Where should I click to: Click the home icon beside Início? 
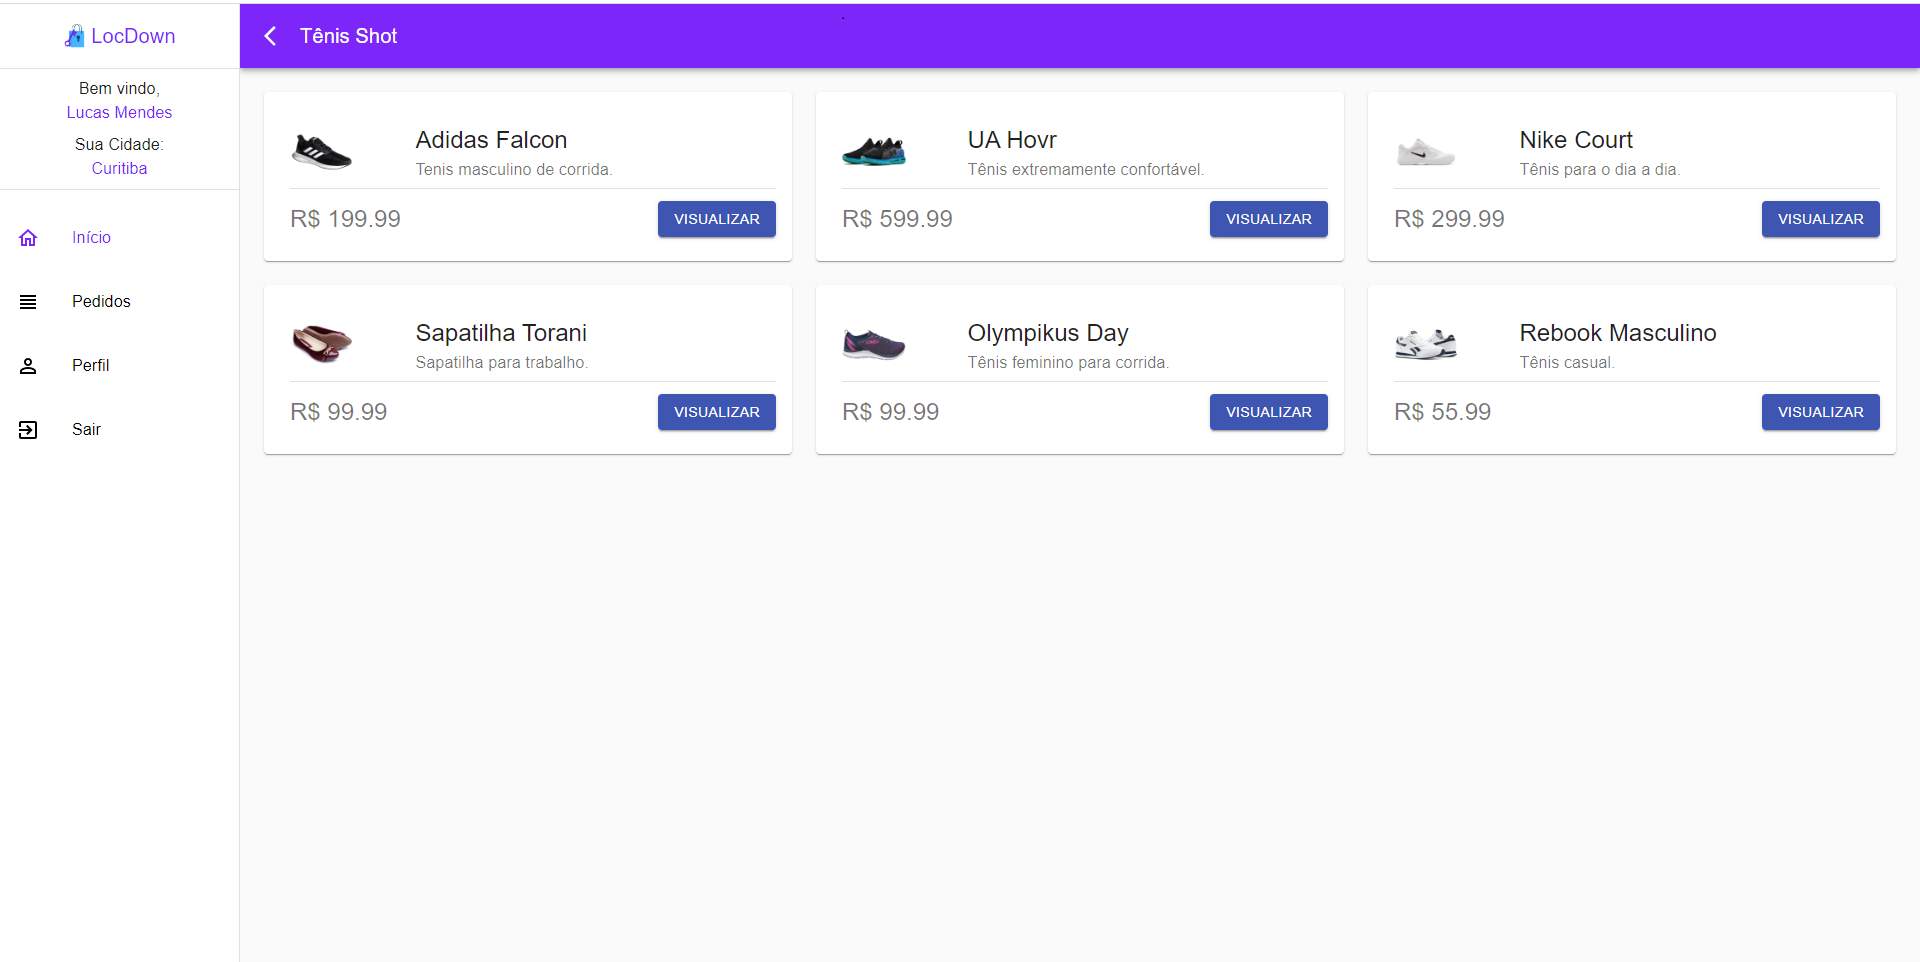(28, 238)
